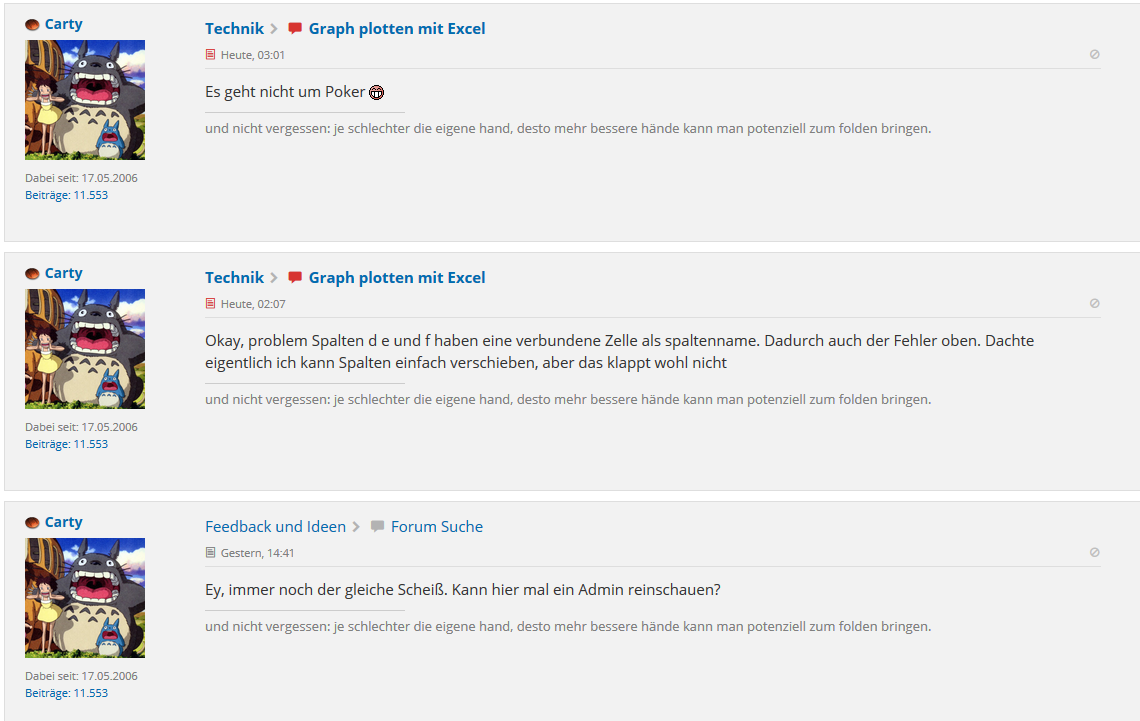Click the red thread icon in first post
The width and height of the screenshot is (1140, 721).
pyautogui.click(x=294, y=28)
